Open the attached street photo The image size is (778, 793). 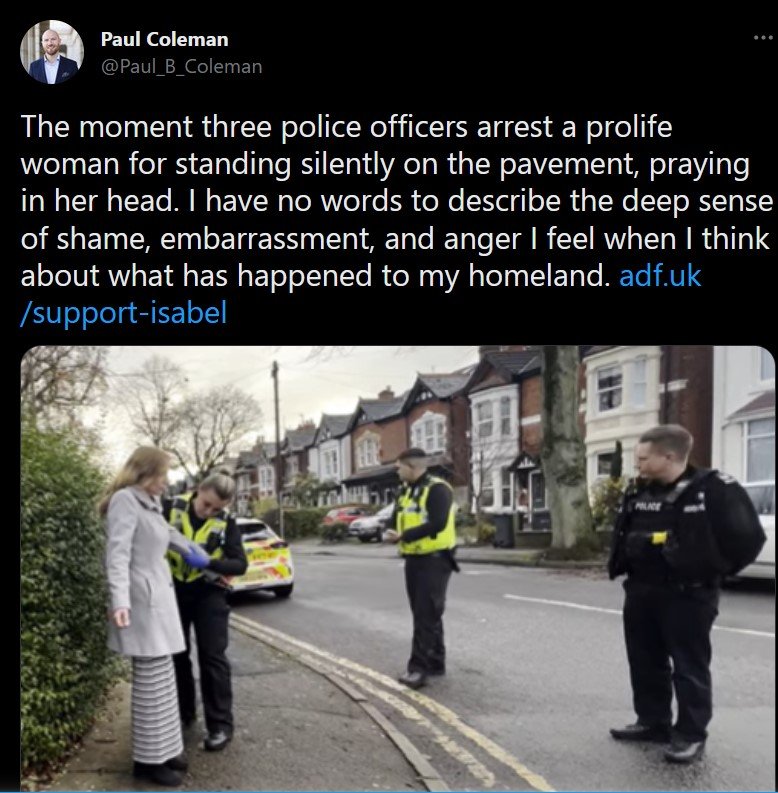[x=398, y=568]
